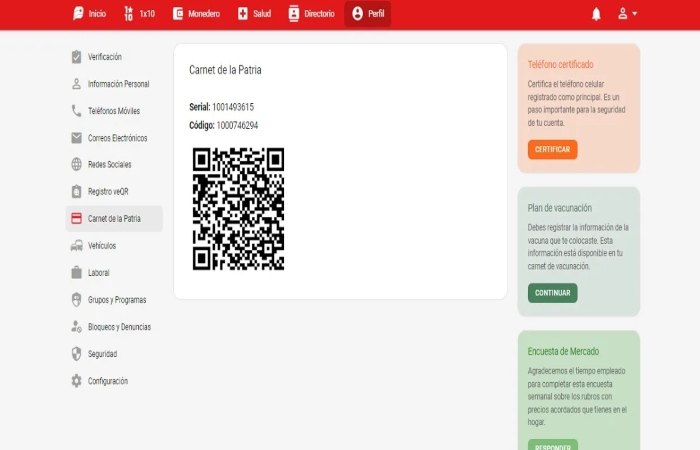Open Información Personal sidebar entry

pos(118,84)
